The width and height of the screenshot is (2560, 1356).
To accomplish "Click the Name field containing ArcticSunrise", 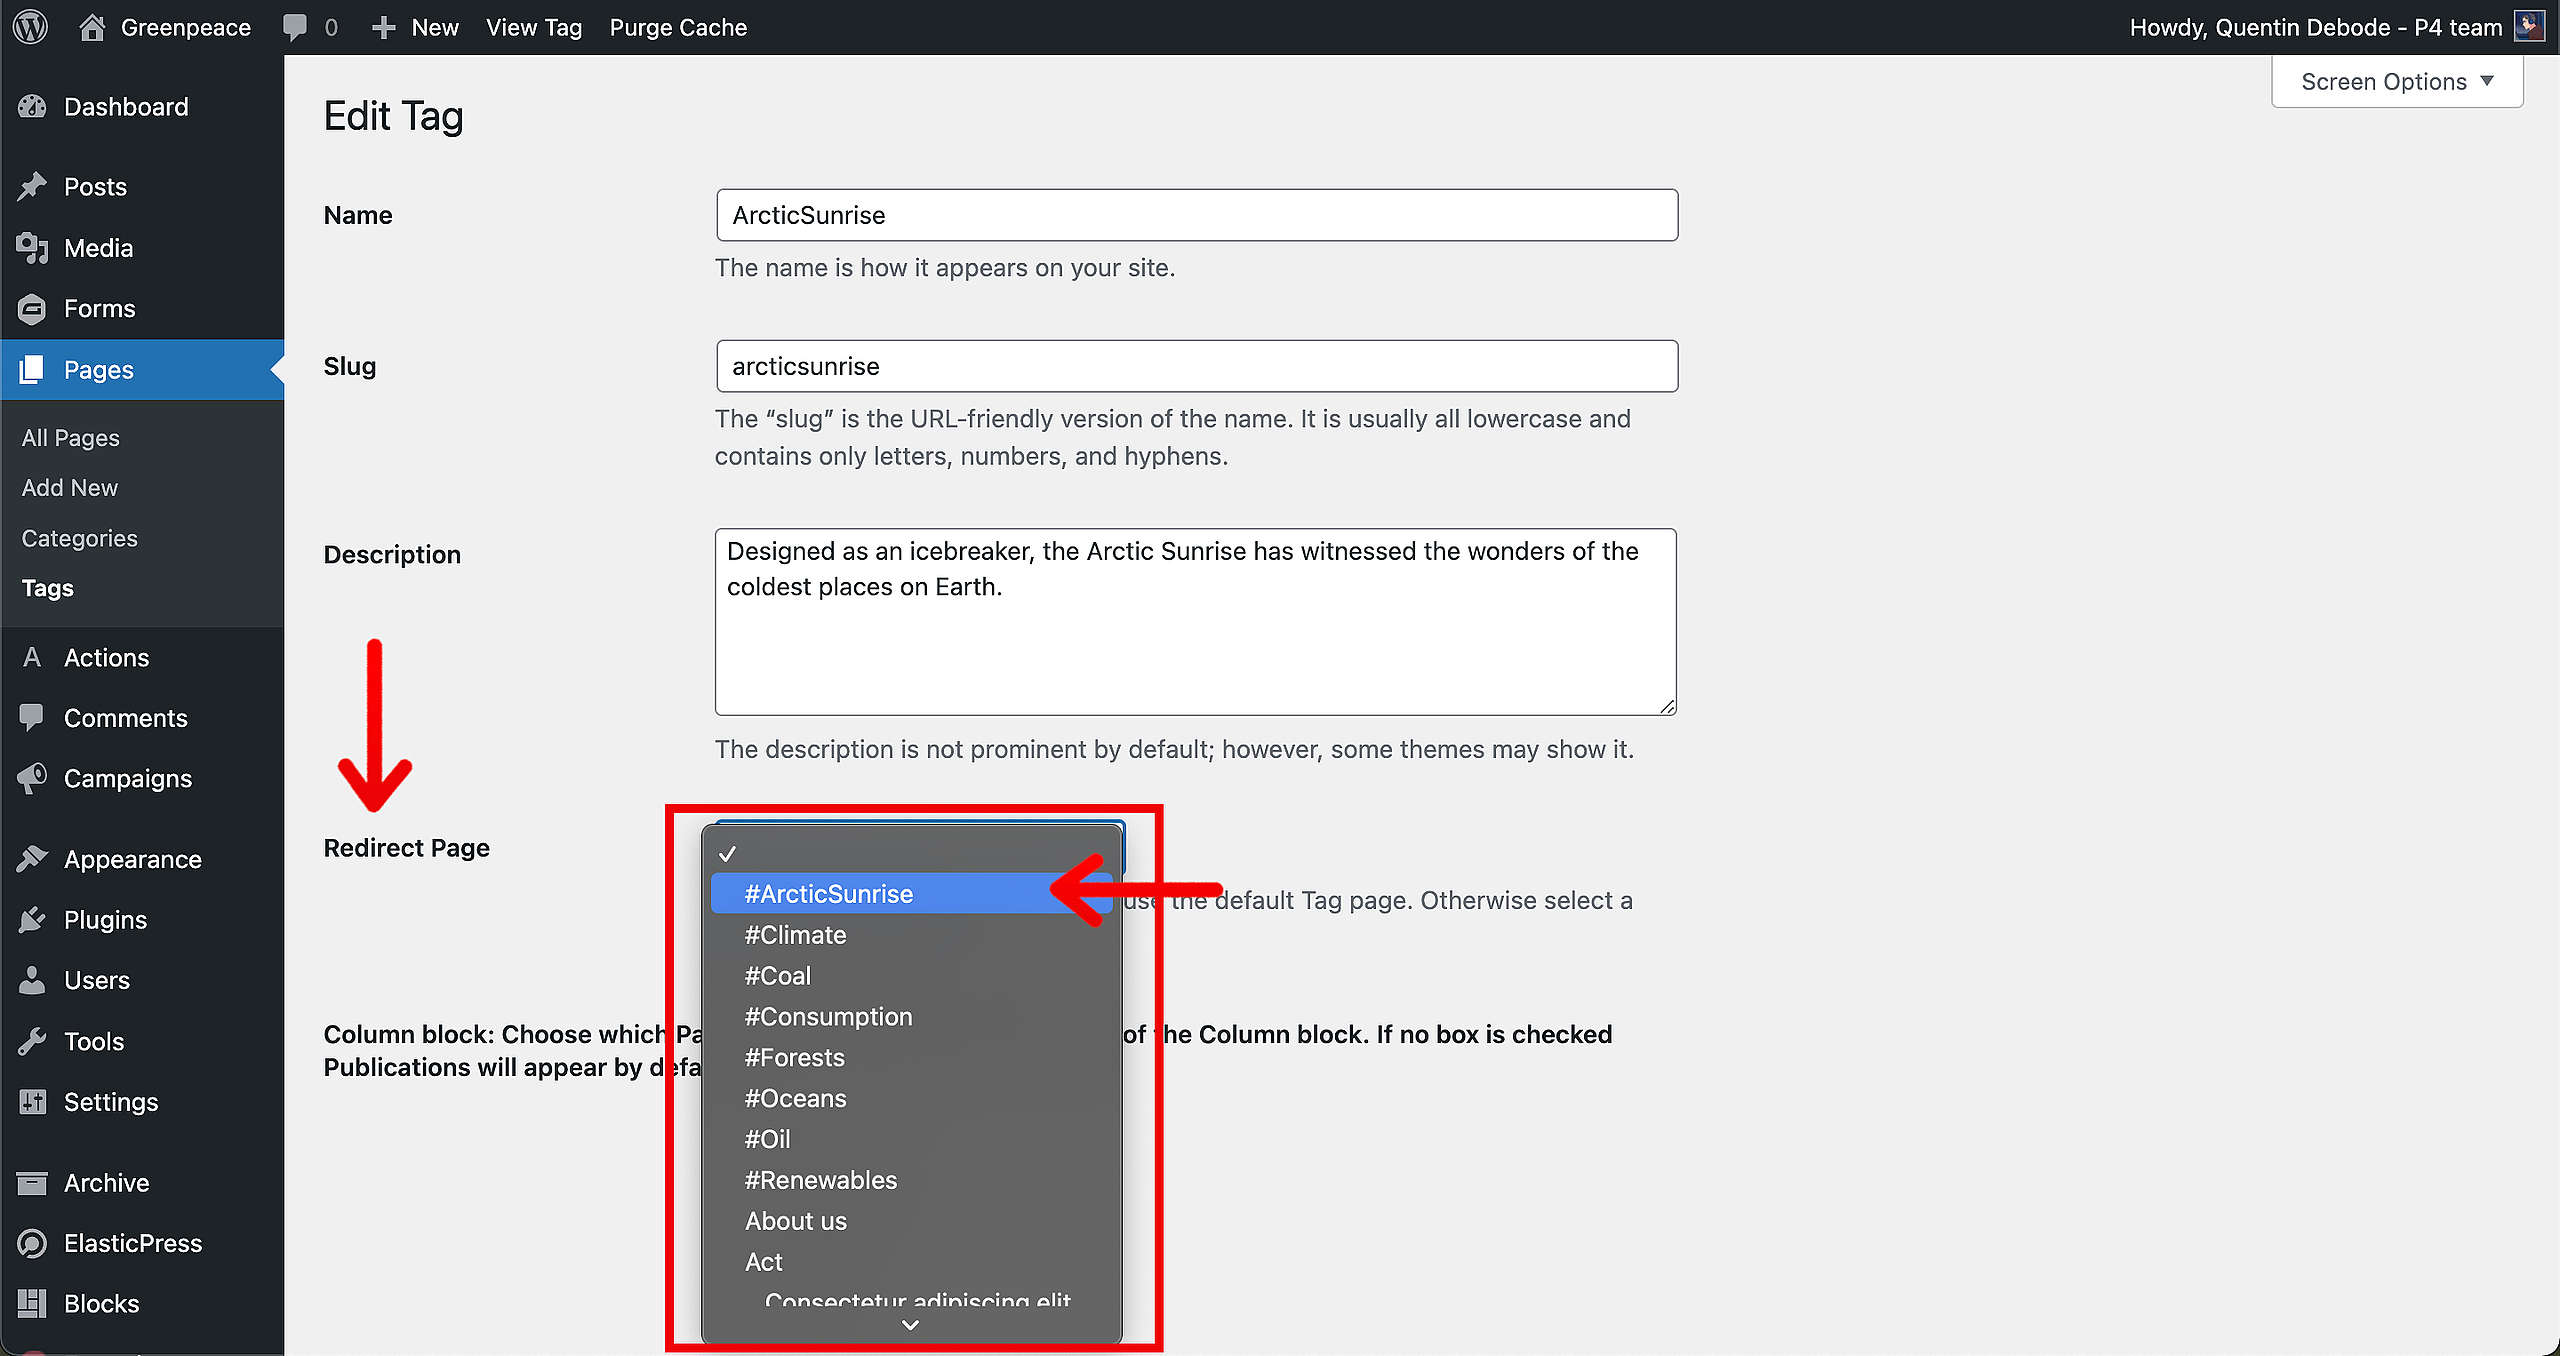I will tap(1197, 215).
